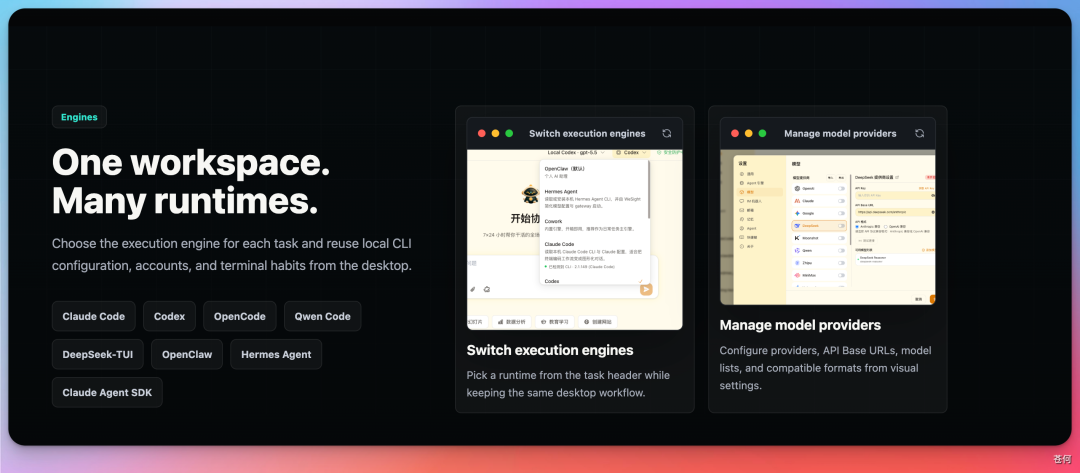Toggle the Qwen provider switch
The image size is (1080, 473).
point(841,251)
